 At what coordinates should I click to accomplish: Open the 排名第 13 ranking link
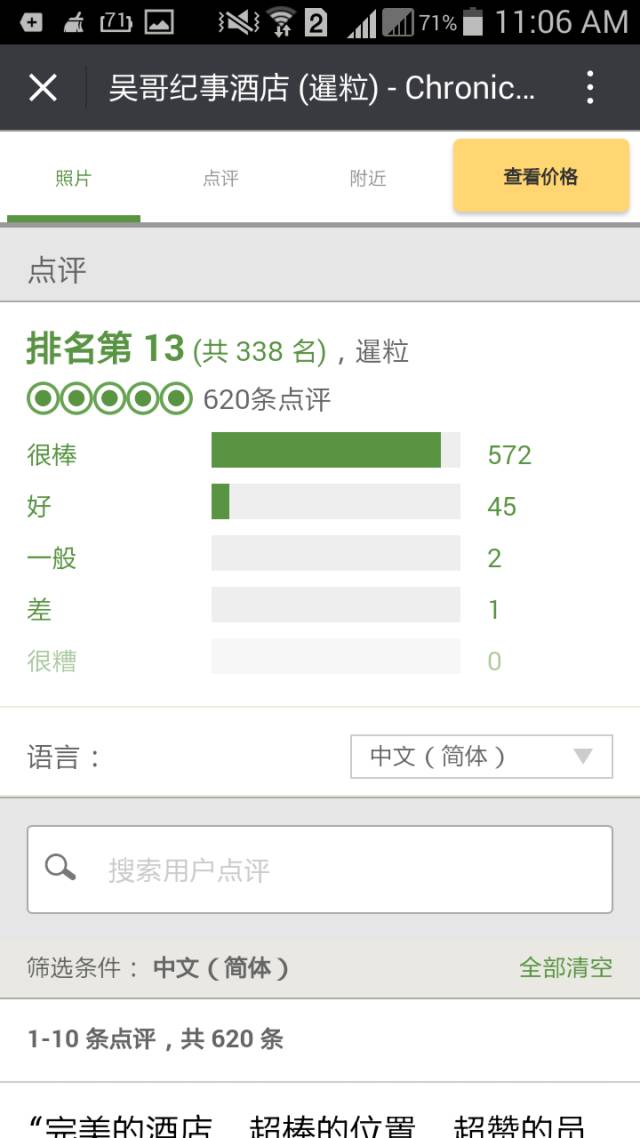pyautogui.click(x=105, y=350)
